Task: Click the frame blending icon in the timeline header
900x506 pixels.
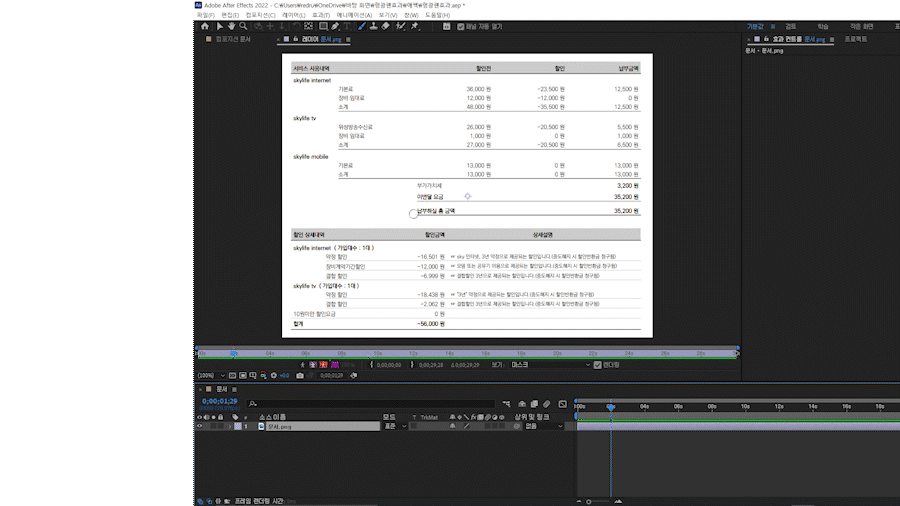Action: coord(534,404)
